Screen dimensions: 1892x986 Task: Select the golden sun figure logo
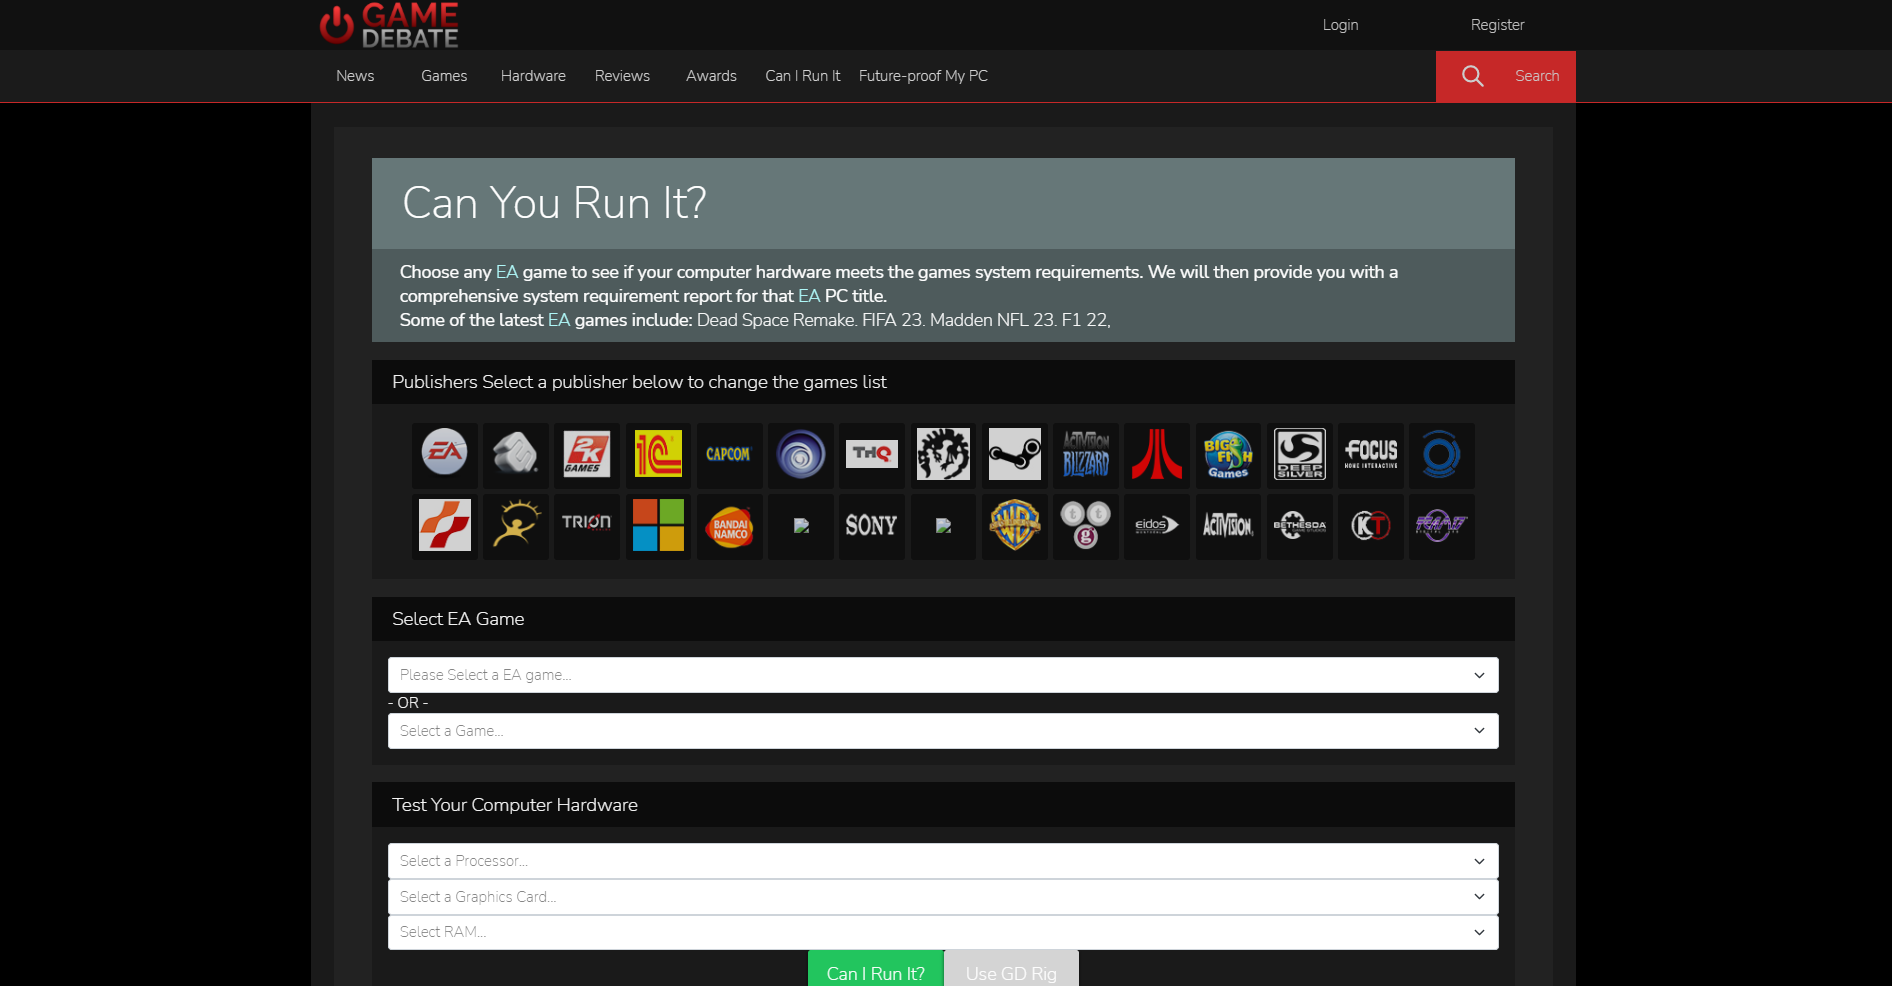coord(515,525)
